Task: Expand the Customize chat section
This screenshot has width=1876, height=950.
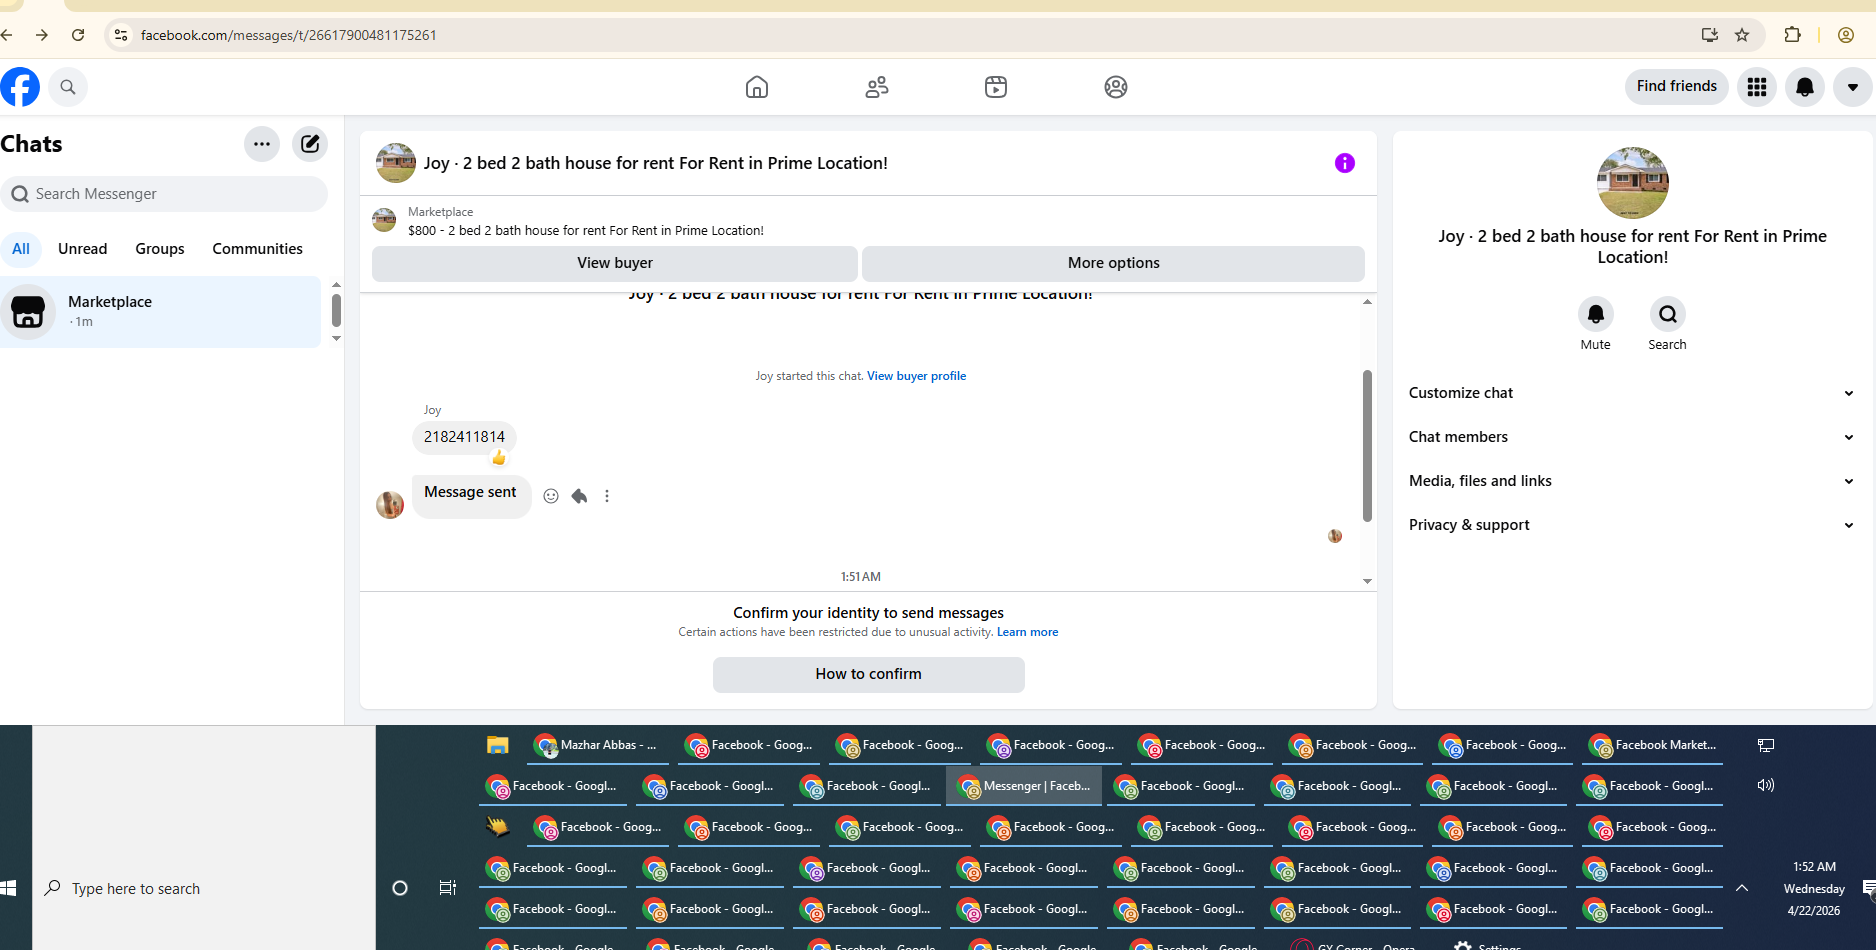Action: [1632, 393]
